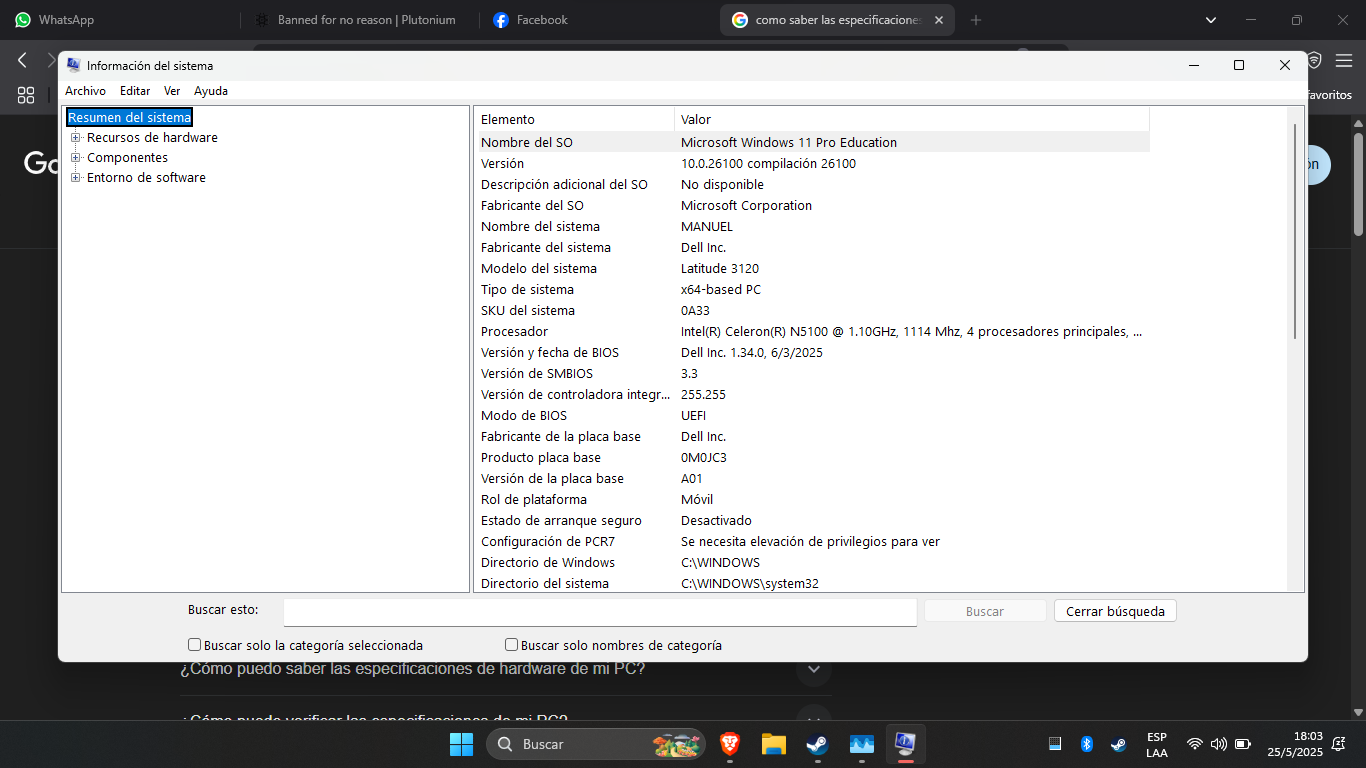
Task: Select the 'Versión y fecha de BIOS' row
Action: coord(814,352)
